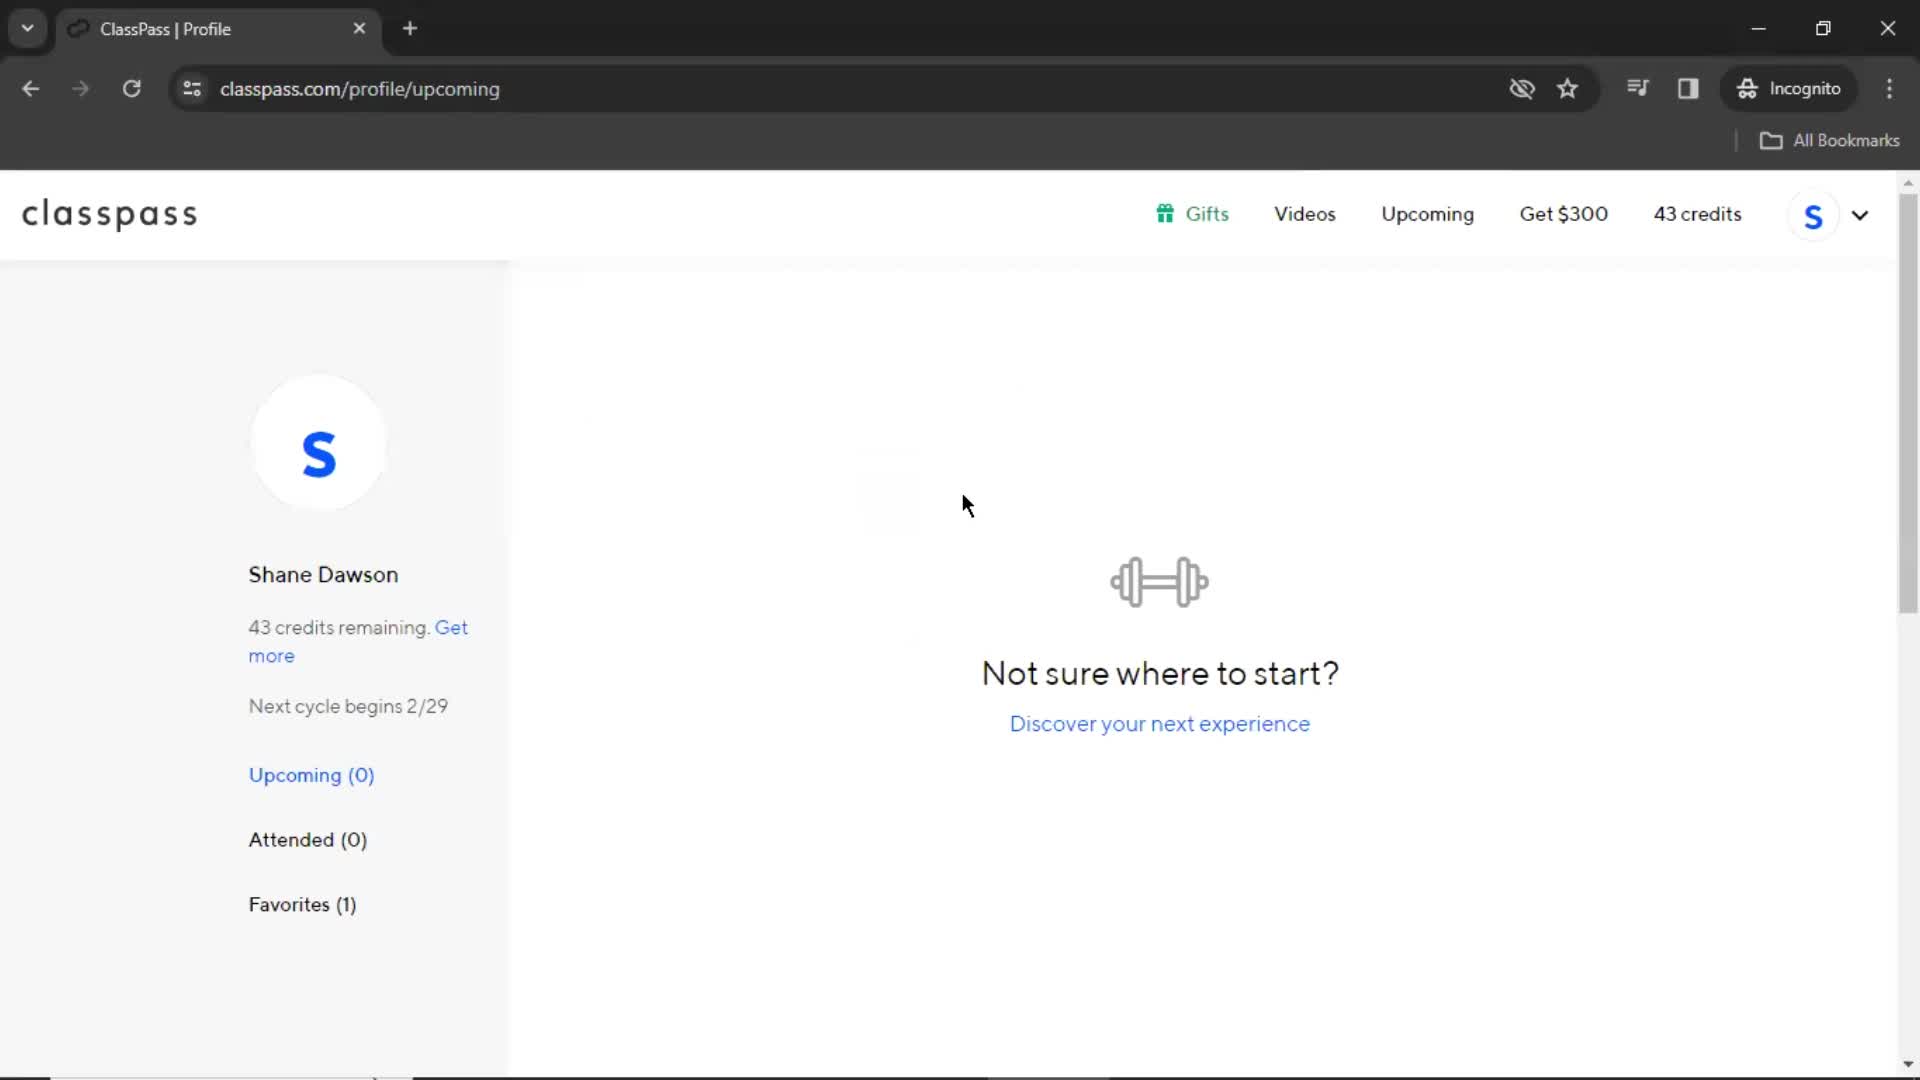Open the Chrome three-dot menu

1889,89
